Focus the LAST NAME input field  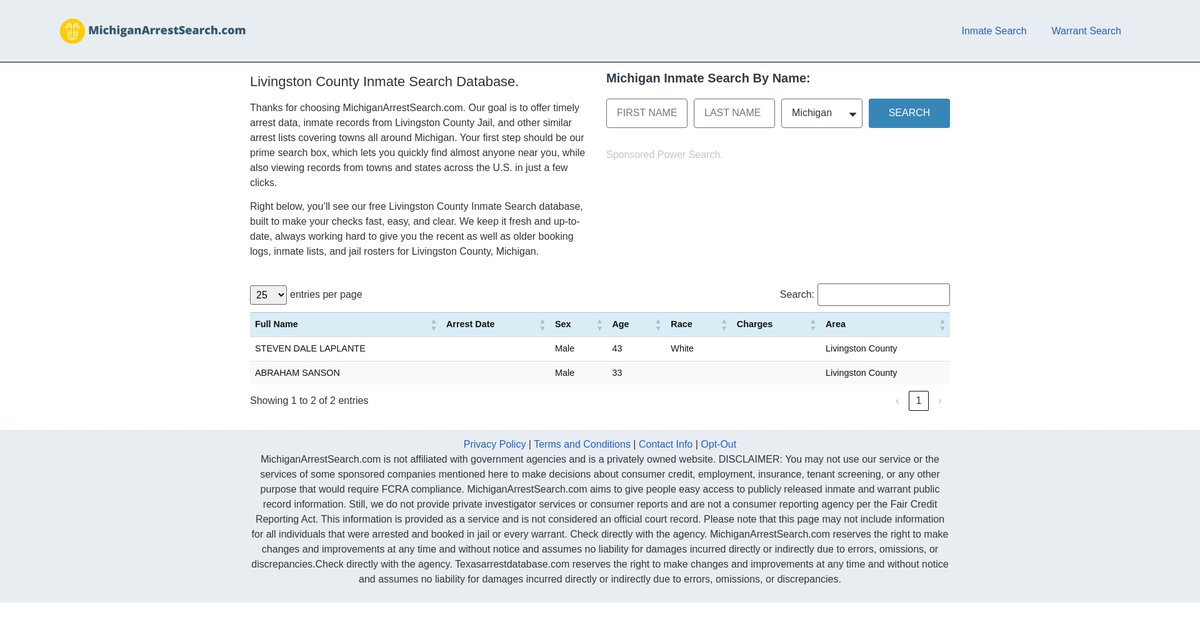pyautogui.click(x=733, y=113)
